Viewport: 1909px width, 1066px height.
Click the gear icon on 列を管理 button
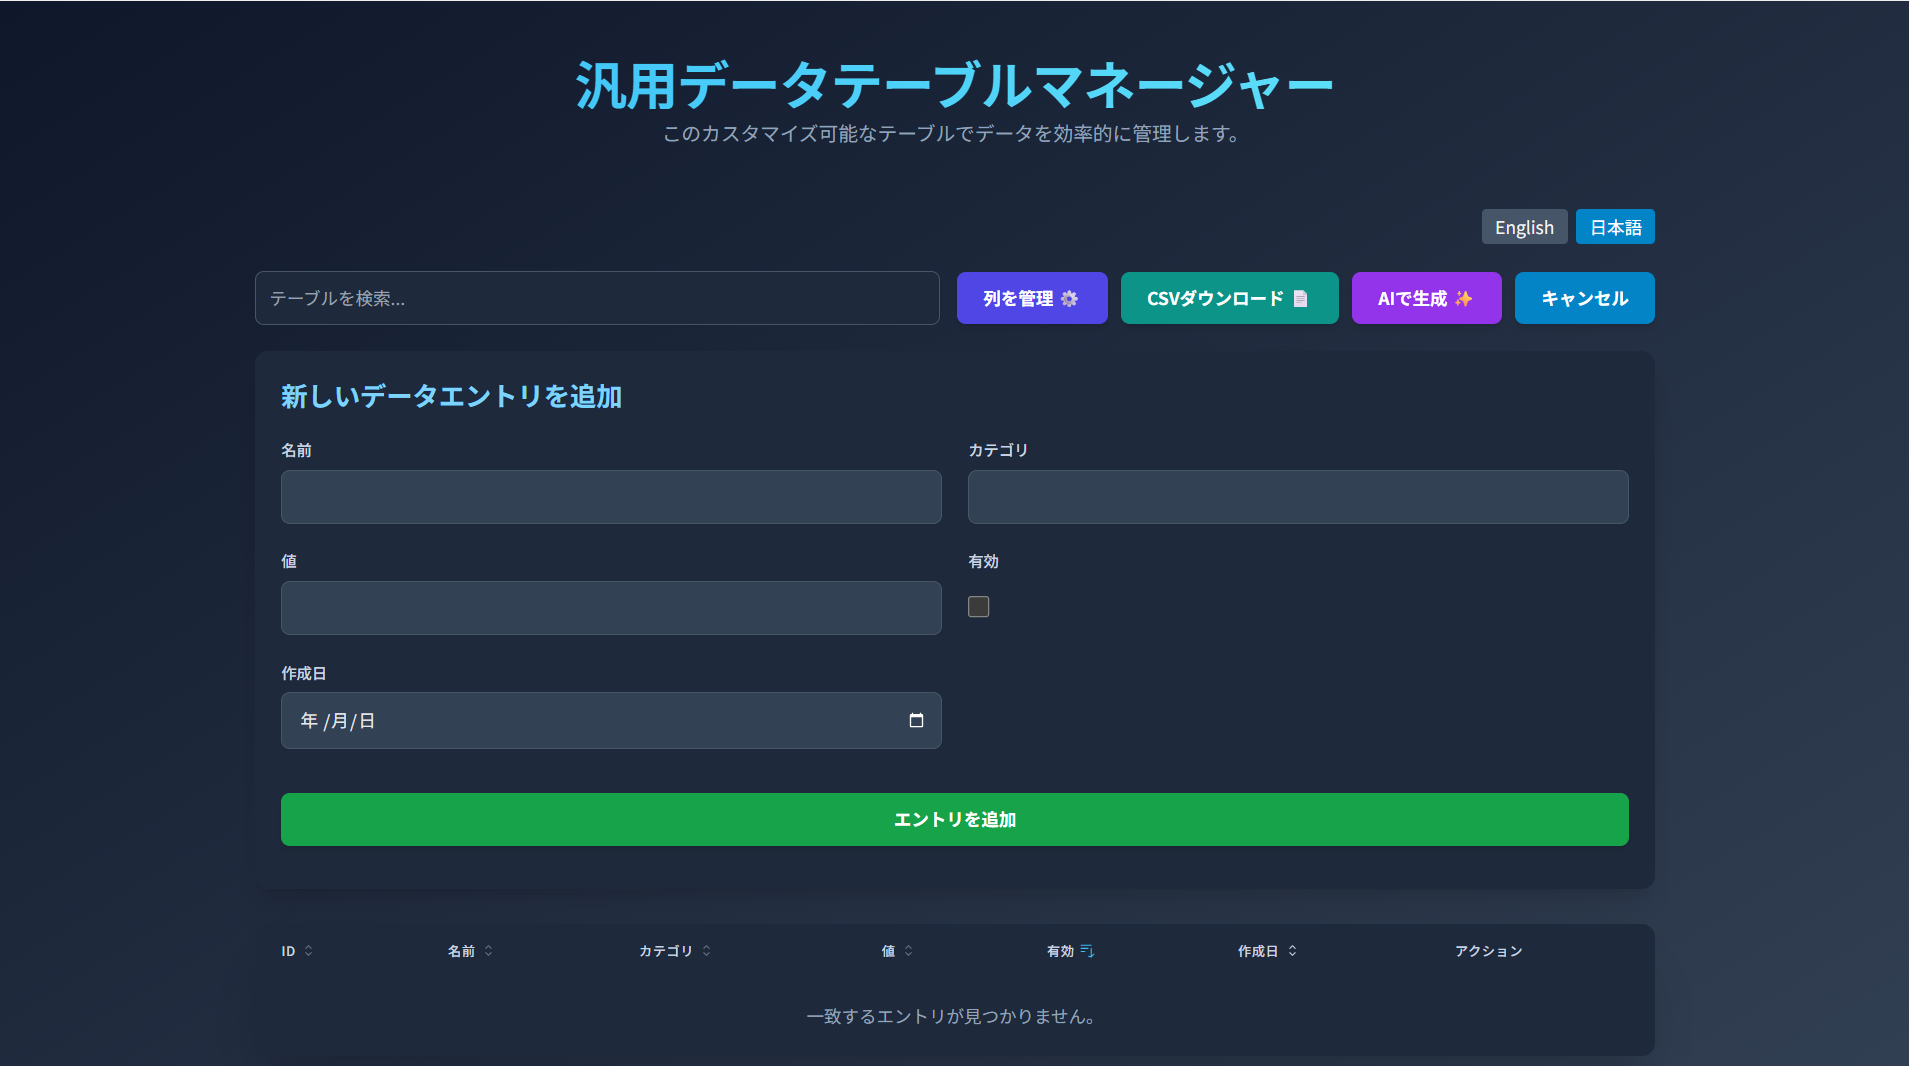[x=1069, y=299]
